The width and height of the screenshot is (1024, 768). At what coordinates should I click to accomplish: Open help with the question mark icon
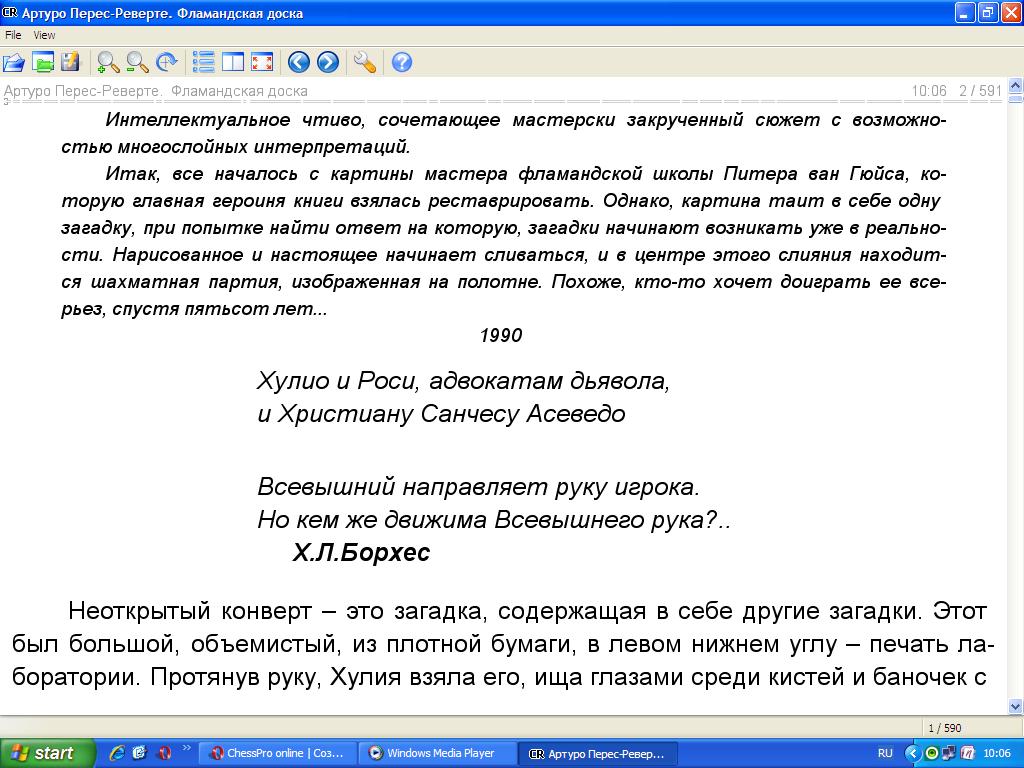coord(402,63)
